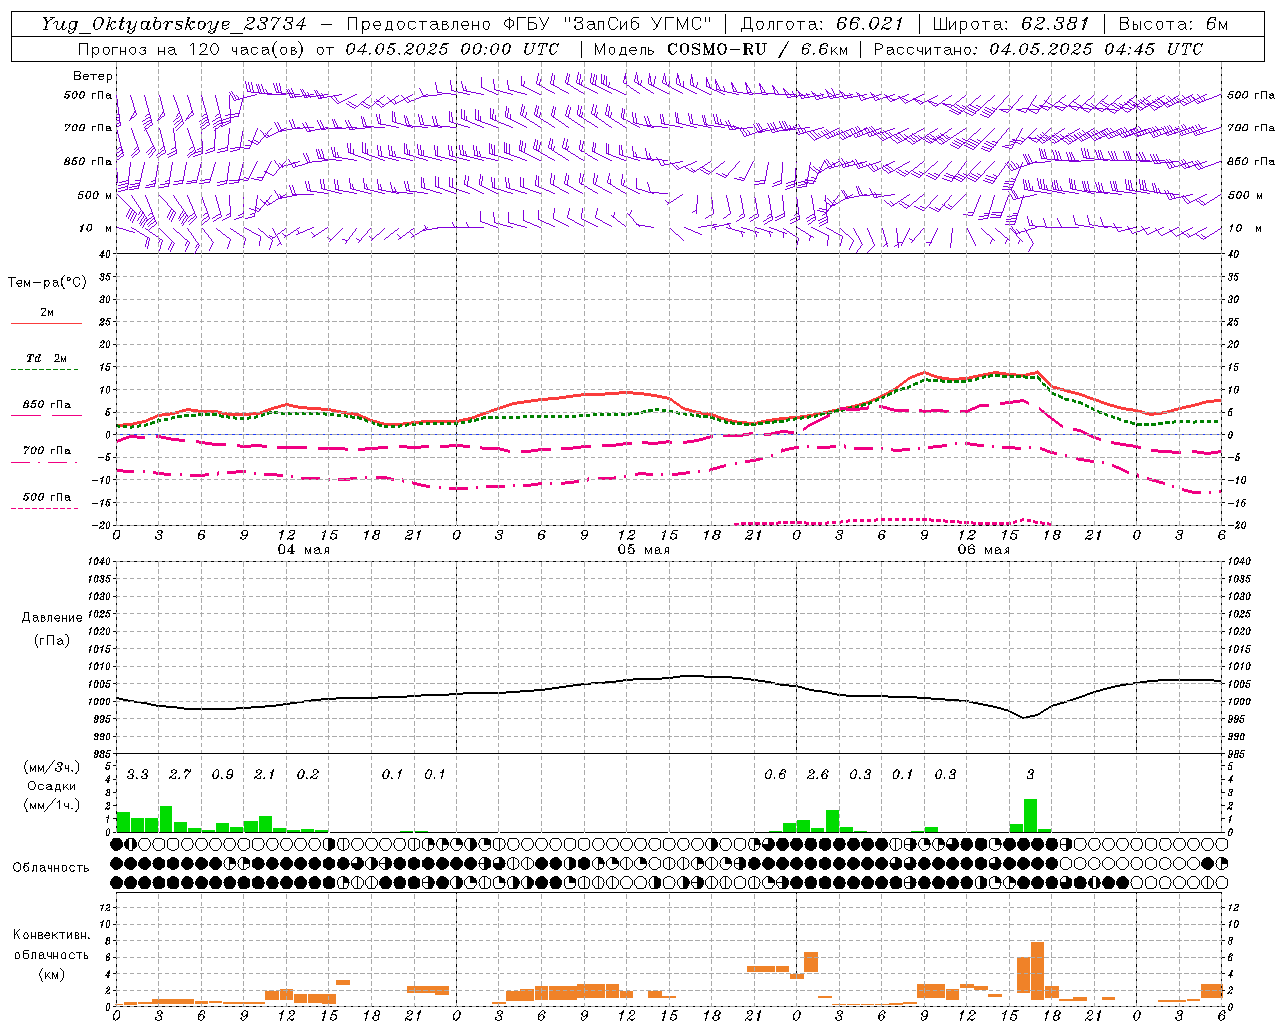Viewport: 1280px width, 1024px height.
Task: Click the 3.3 precipitation total value
Action: (138, 775)
